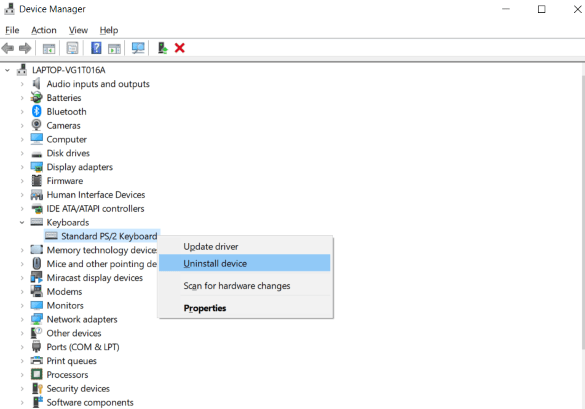This screenshot has height=409, width=585.
Task: Expand the Bluetooth category
Action: pyautogui.click(x=22, y=112)
